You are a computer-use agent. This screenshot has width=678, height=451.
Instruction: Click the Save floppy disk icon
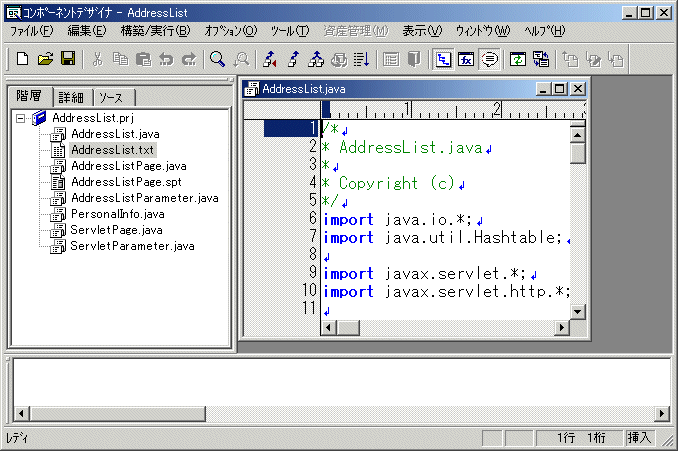pyautogui.click(x=68, y=59)
